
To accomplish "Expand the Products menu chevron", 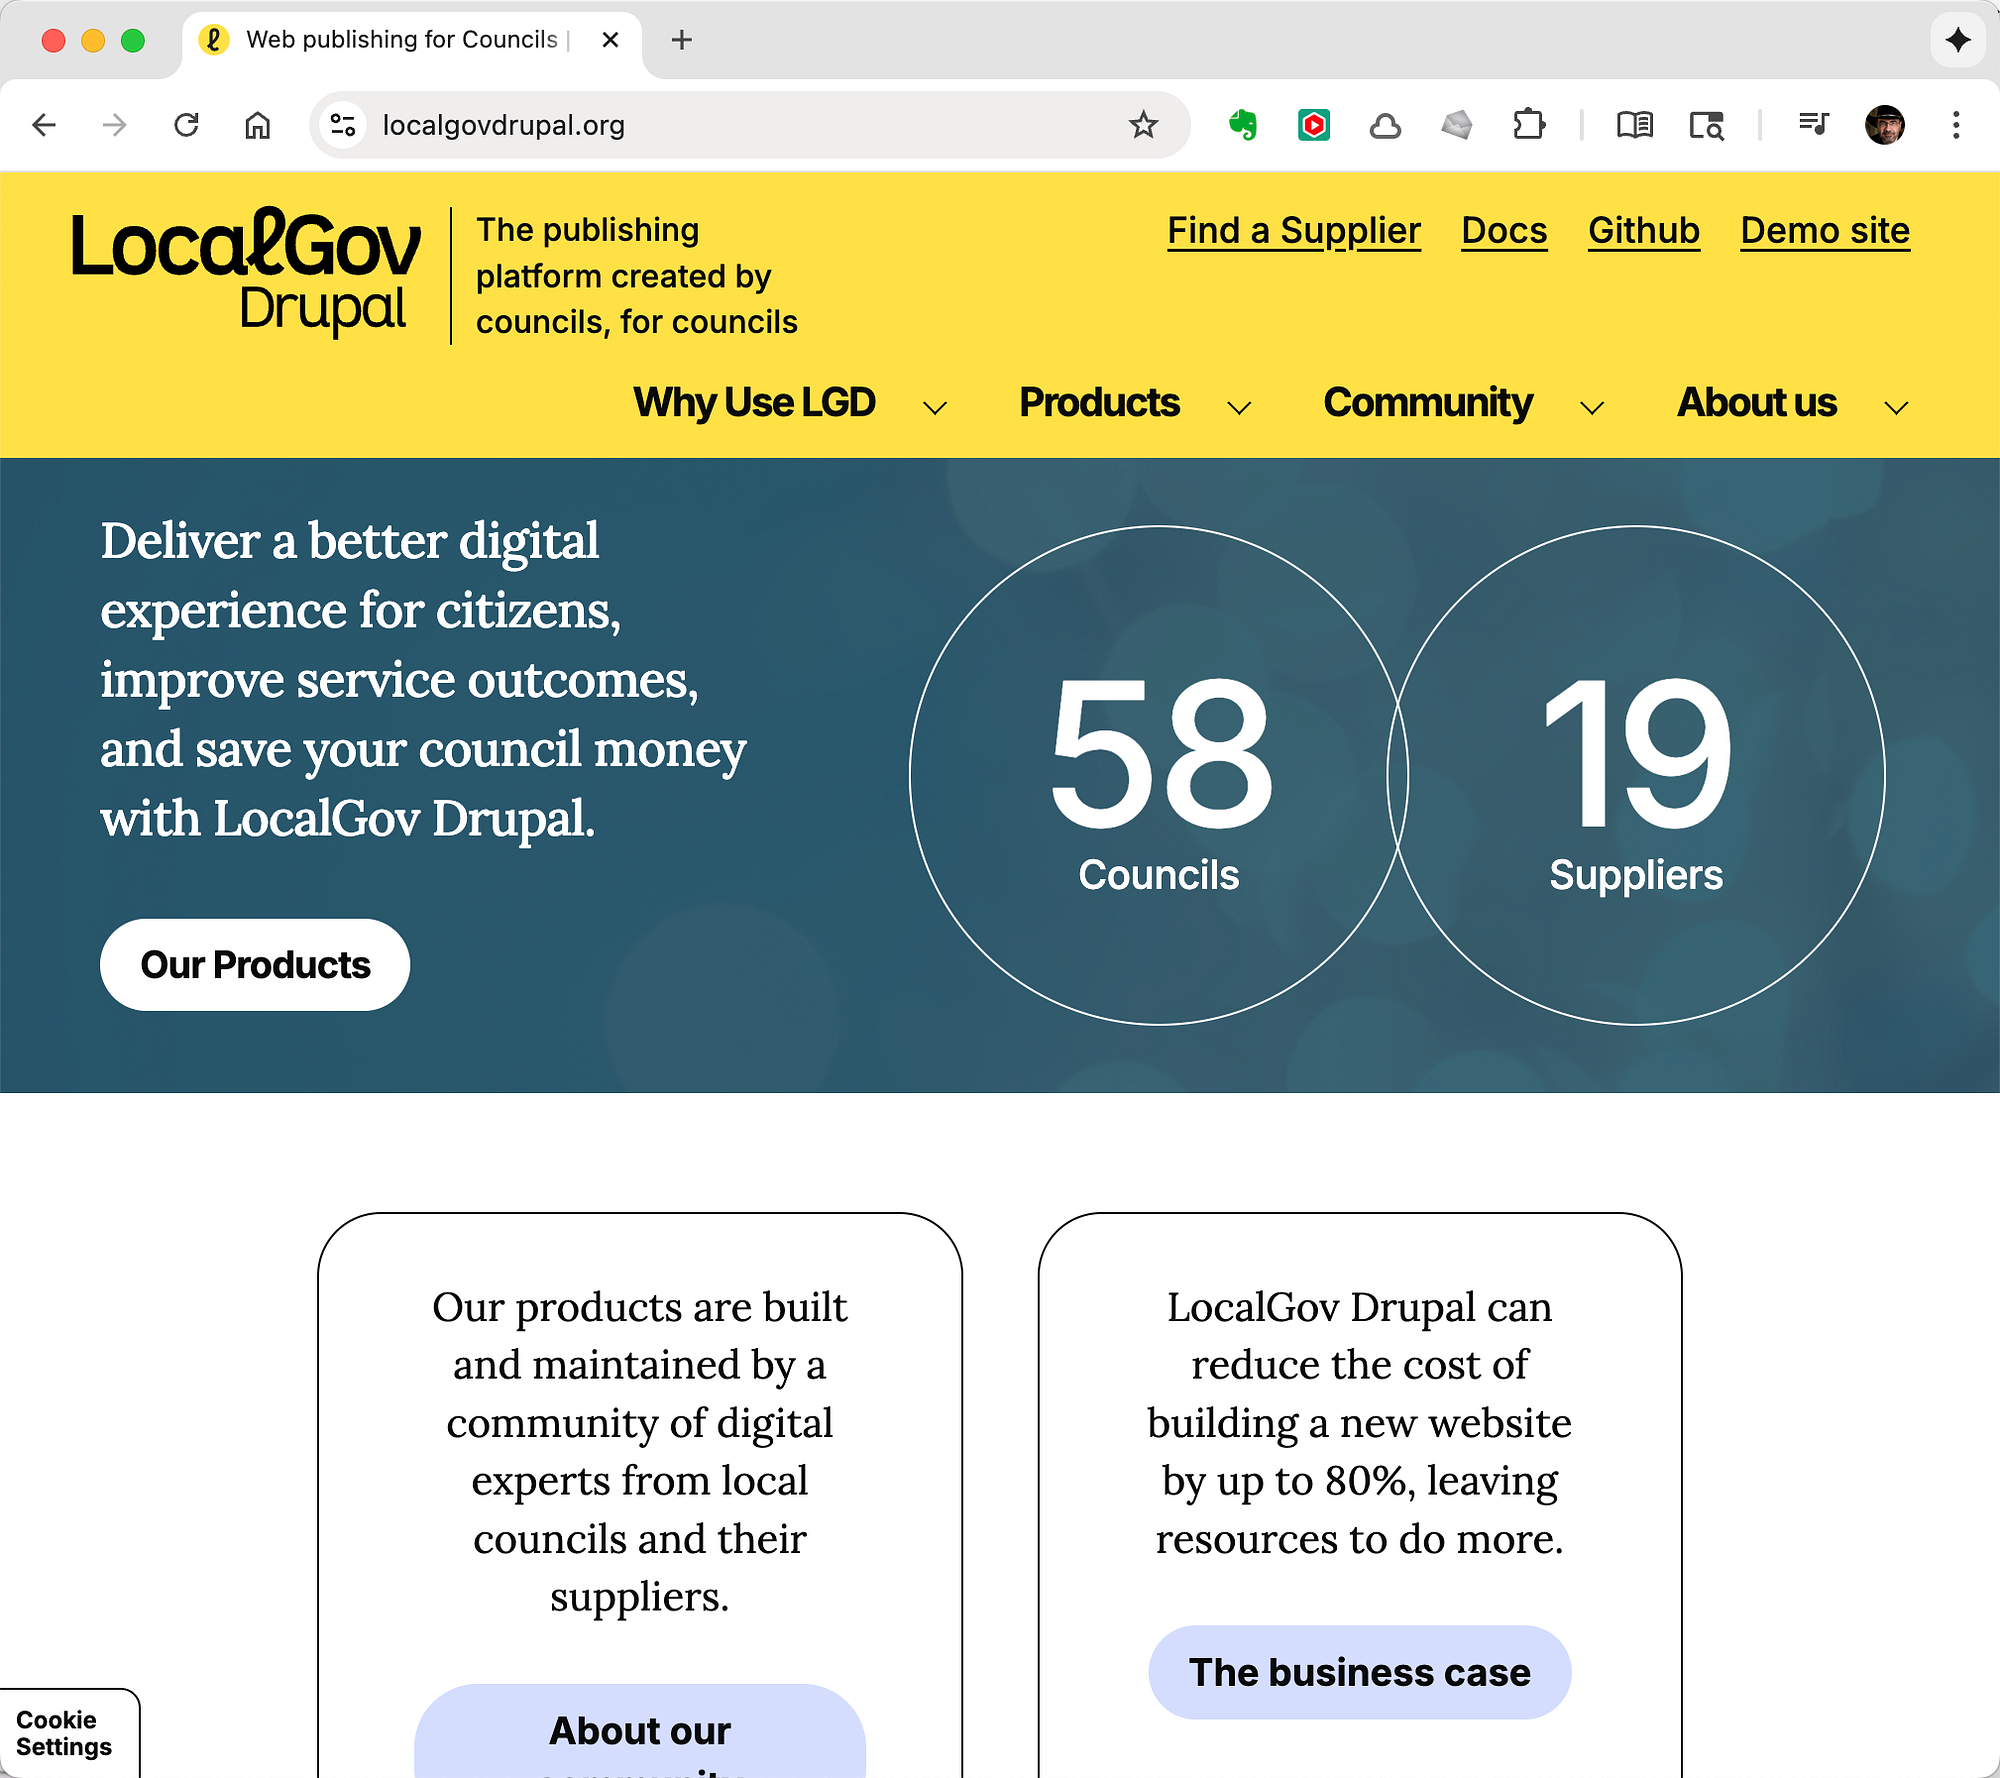I will (x=1239, y=407).
